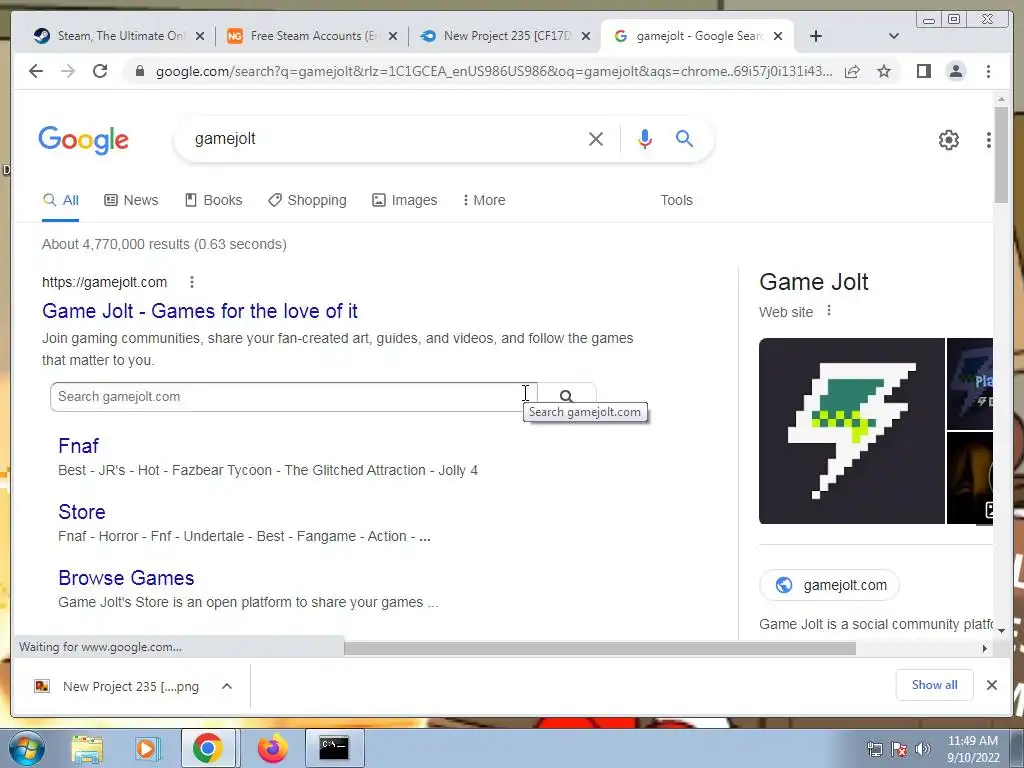
Task: Open the Browse Games sitelink
Action: pyautogui.click(x=126, y=578)
